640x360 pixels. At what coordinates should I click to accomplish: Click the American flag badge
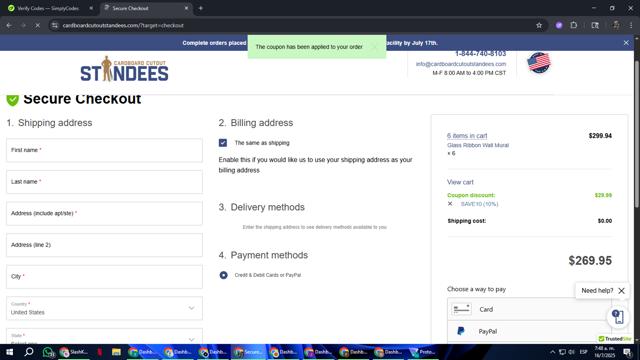click(539, 63)
